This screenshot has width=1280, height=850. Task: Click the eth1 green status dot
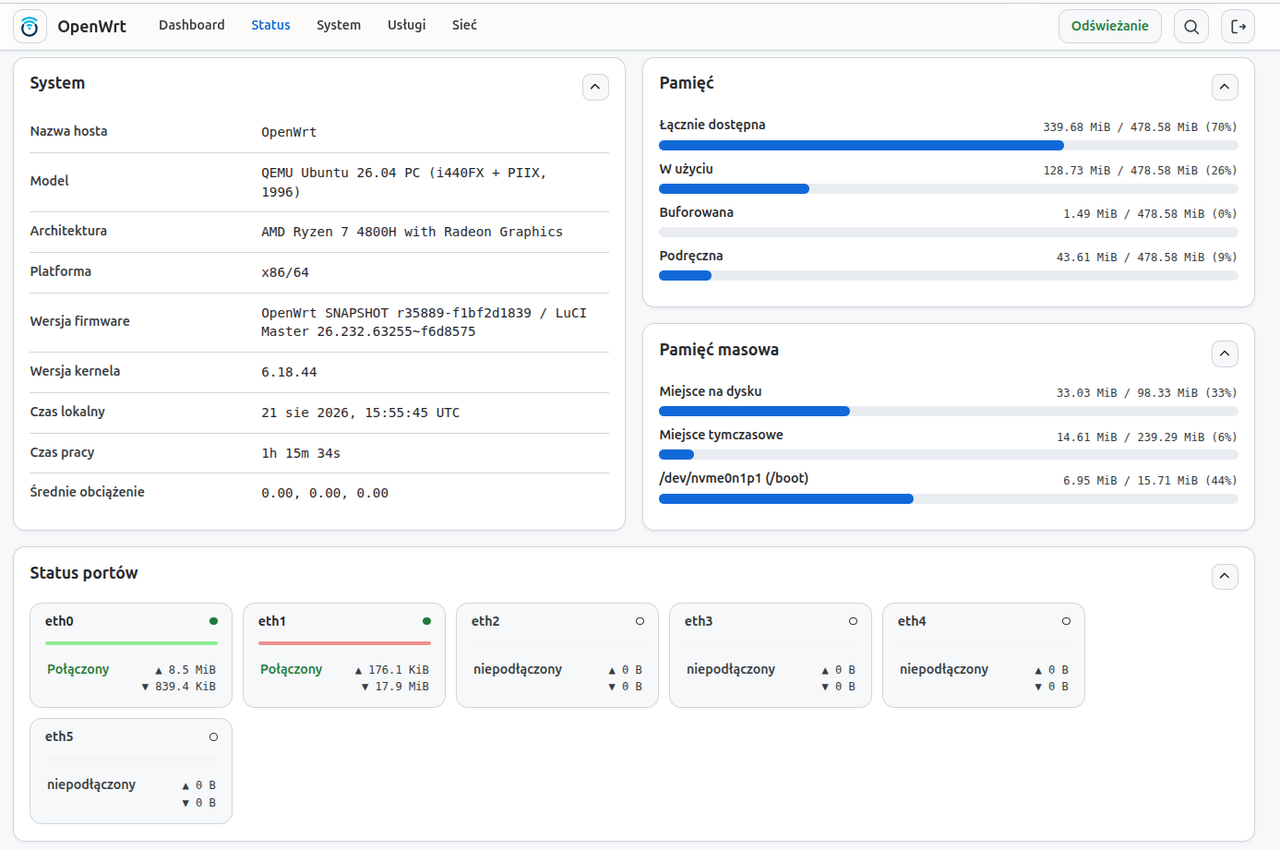coord(427,621)
